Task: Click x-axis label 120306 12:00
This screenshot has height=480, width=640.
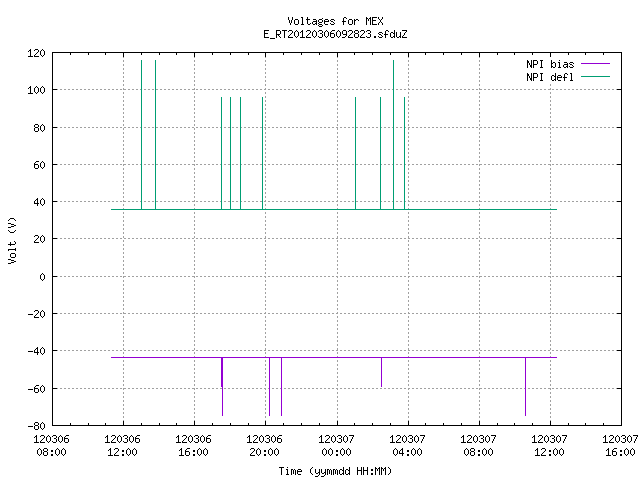Action: pyautogui.click(x=122, y=446)
